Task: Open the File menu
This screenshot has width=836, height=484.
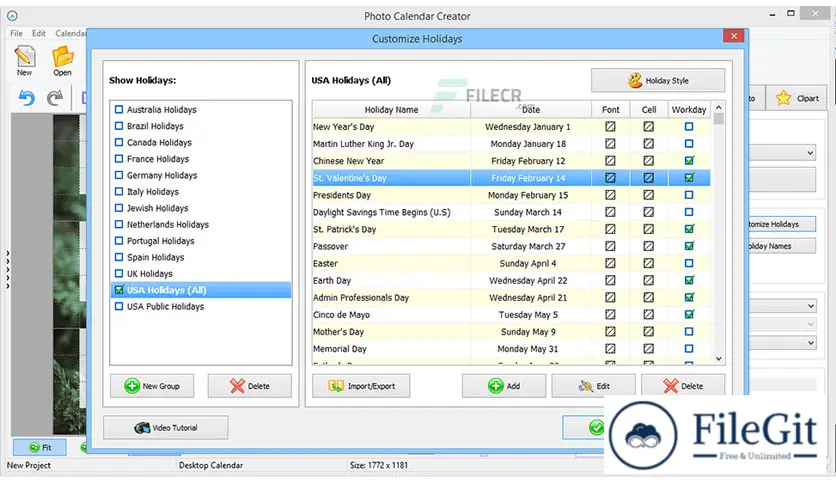Action: coord(17,33)
